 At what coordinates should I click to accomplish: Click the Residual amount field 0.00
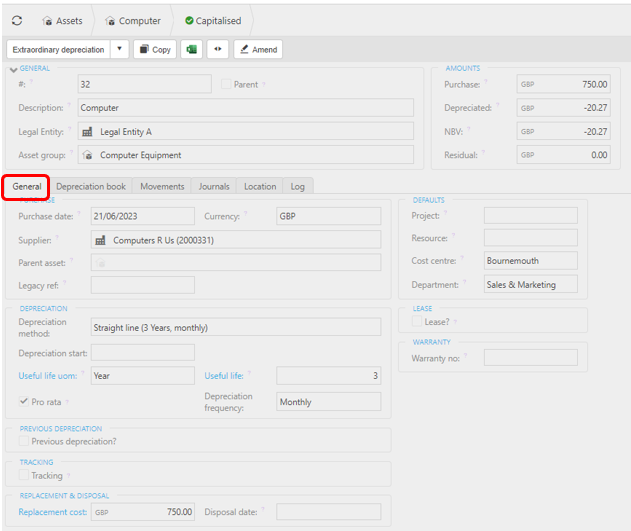(x=563, y=155)
